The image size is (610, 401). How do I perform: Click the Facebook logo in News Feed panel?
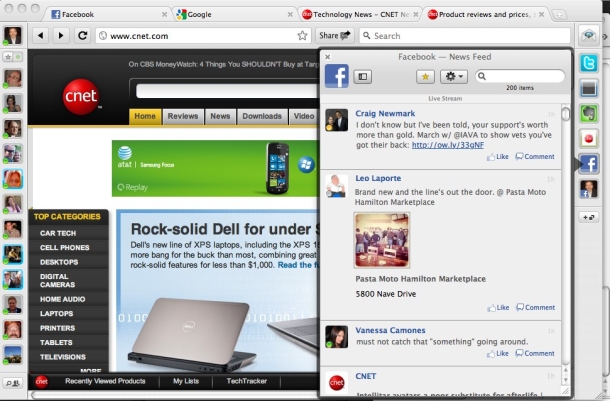pyautogui.click(x=337, y=76)
